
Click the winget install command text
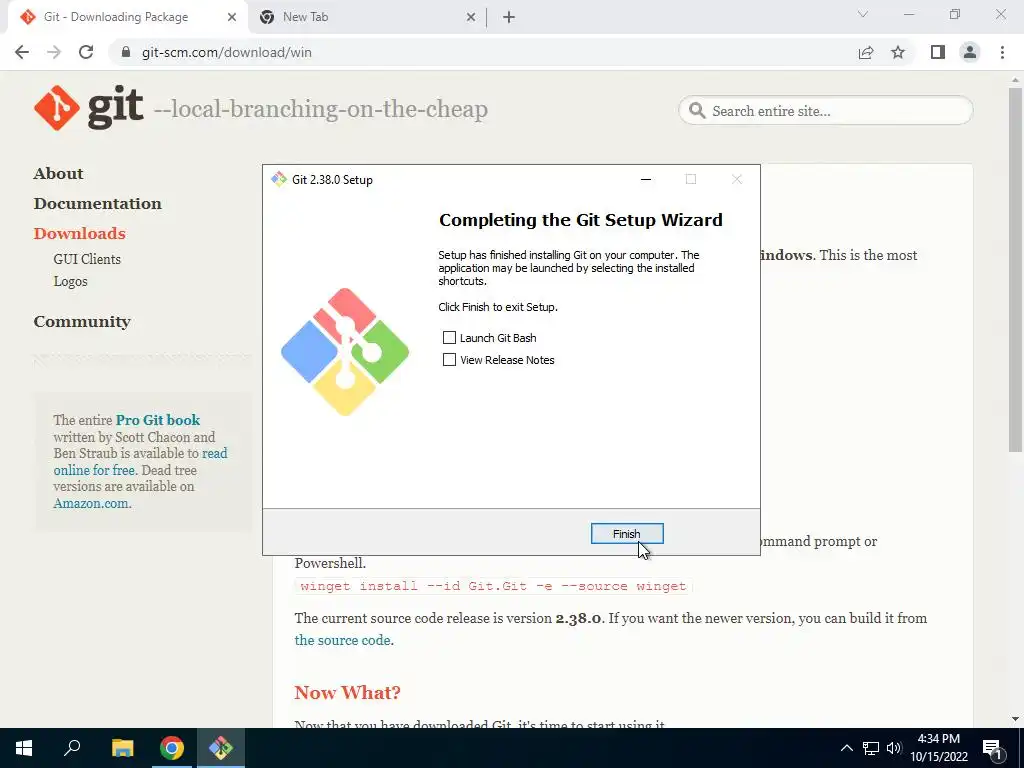coord(493,586)
